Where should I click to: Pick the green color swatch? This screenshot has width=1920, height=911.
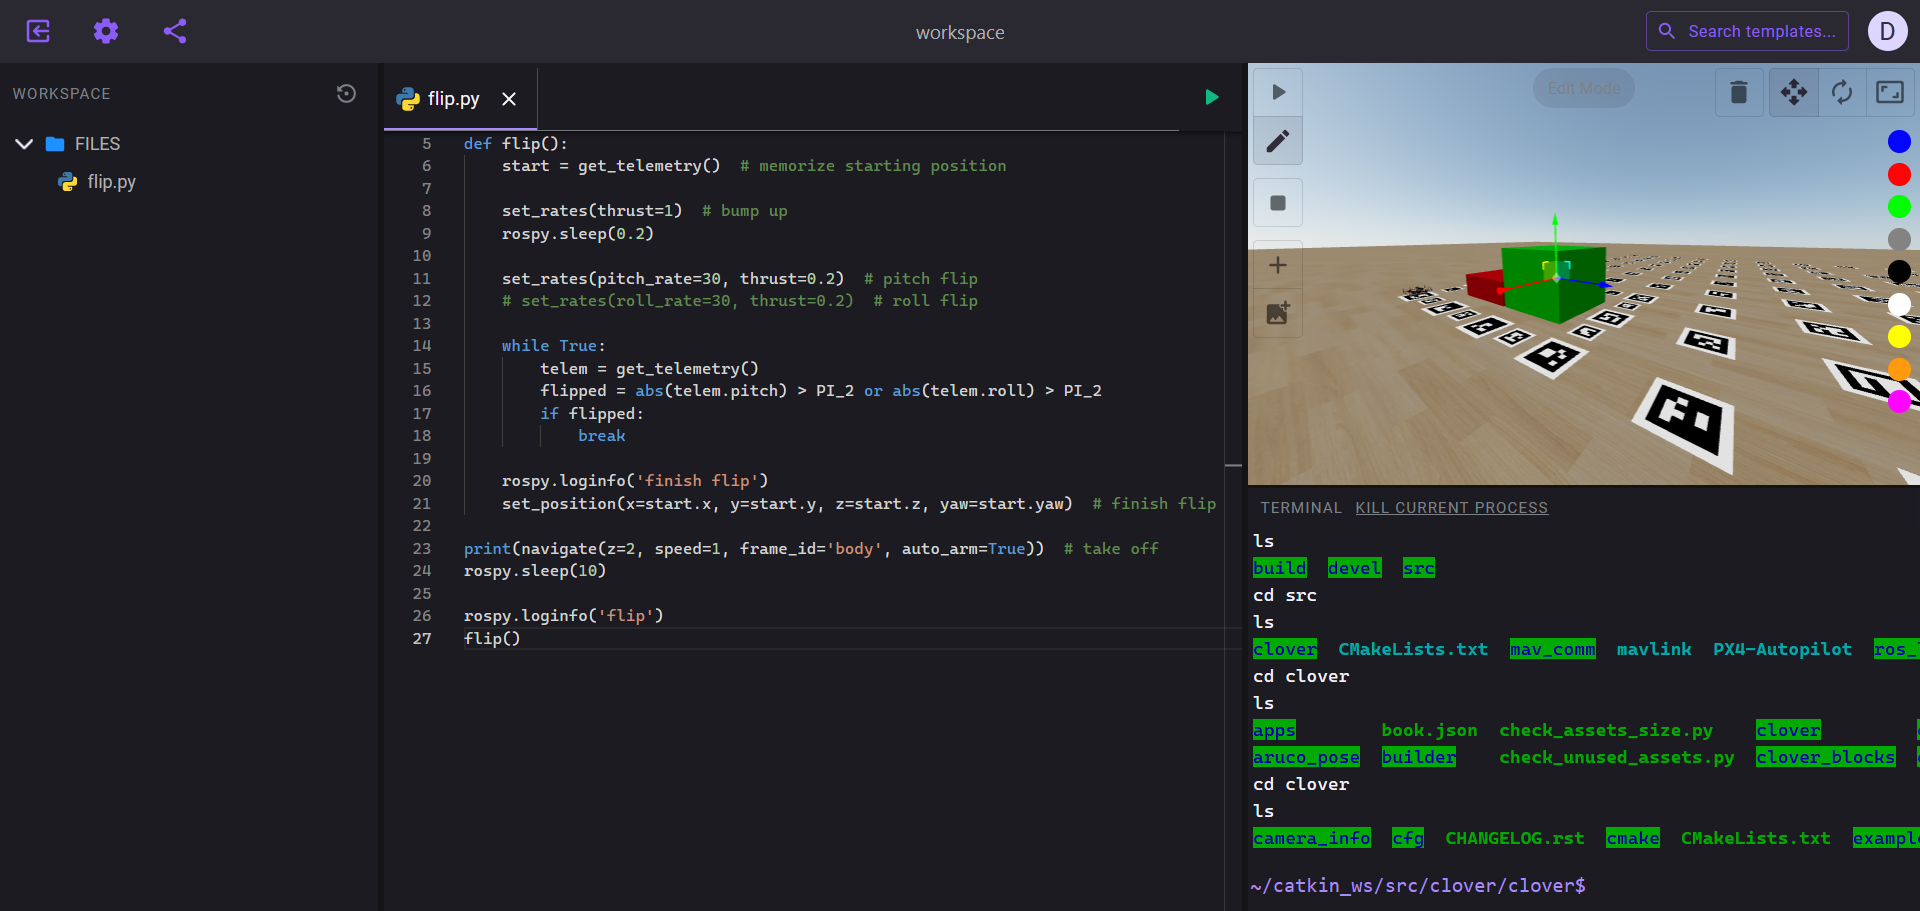[x=1899, y=207]
